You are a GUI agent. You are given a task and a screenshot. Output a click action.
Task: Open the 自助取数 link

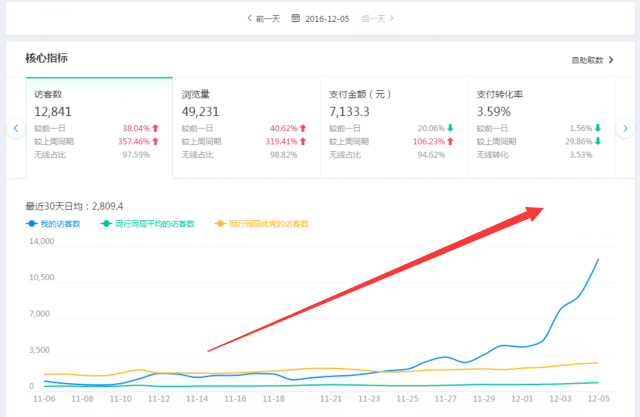click(x=590, y=60)
